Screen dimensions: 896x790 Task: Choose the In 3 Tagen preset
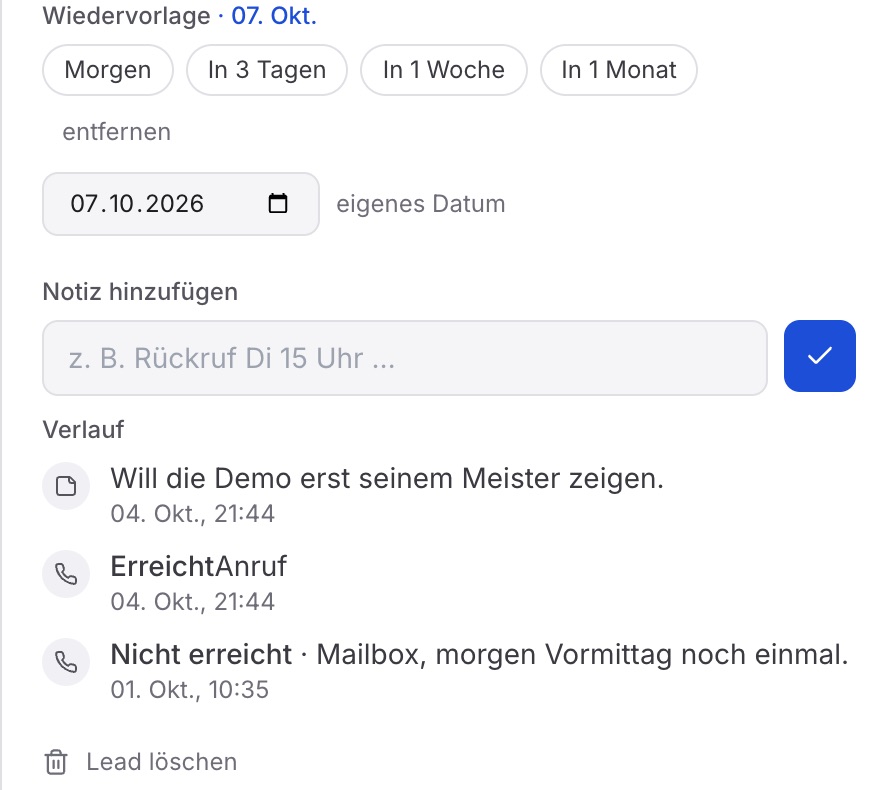[267, 70]
